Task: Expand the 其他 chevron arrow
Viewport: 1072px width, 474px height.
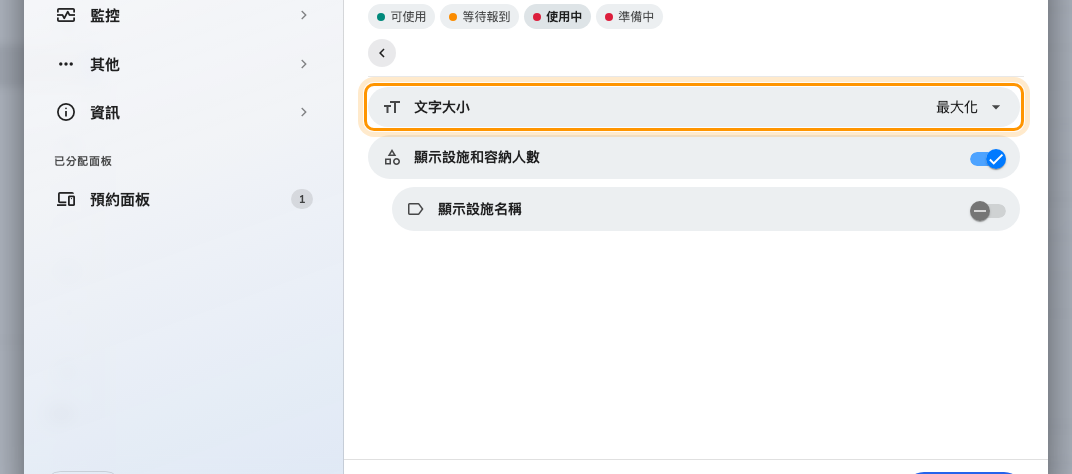Action: click(304, 64)
